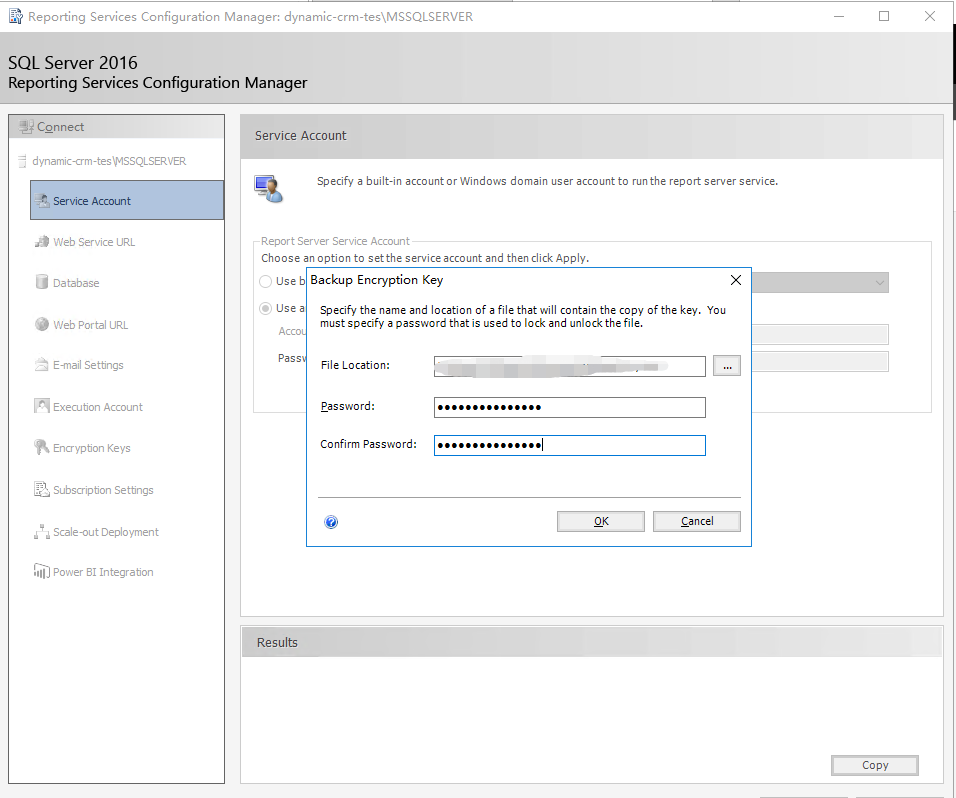Click the Encryption Keys icon
This screenshot has height=798, width=956.
point(41,447)
